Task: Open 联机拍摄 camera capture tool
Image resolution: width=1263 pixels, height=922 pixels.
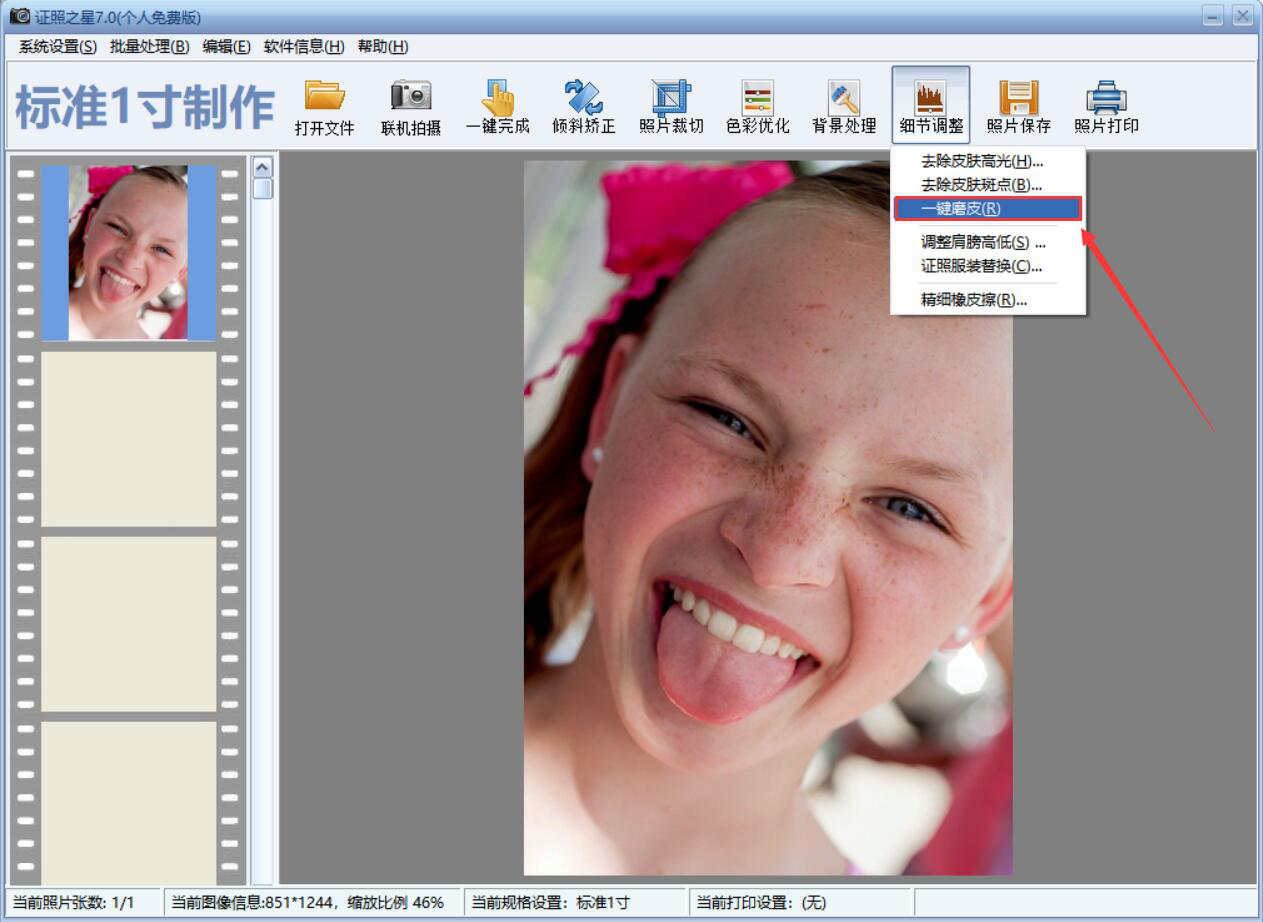Action: (x=411, y=98)
